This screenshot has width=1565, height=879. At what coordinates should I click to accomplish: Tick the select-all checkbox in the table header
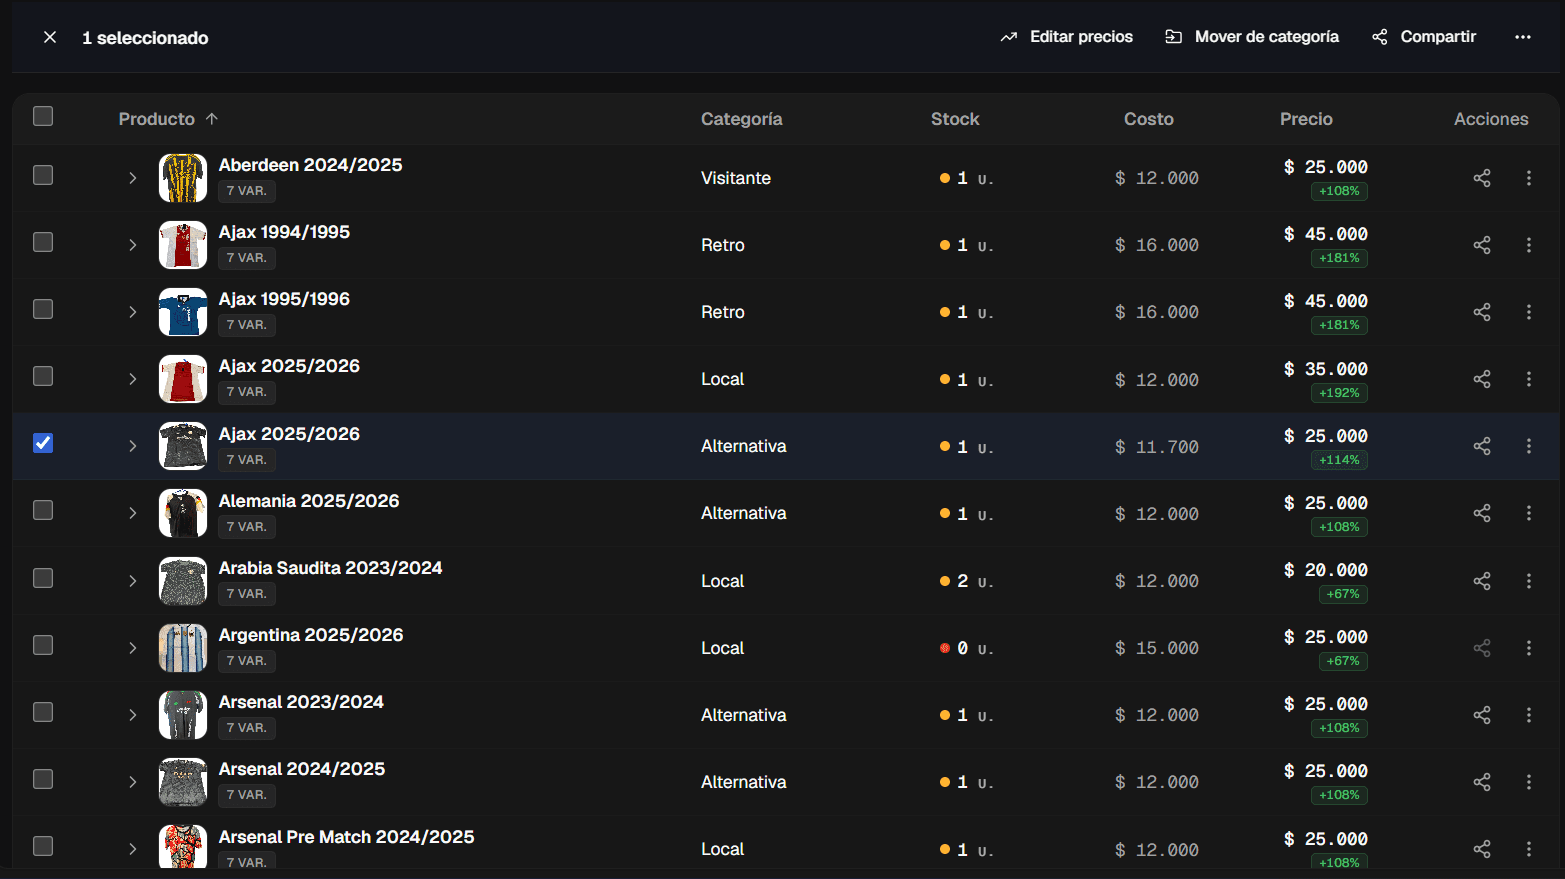43,116
